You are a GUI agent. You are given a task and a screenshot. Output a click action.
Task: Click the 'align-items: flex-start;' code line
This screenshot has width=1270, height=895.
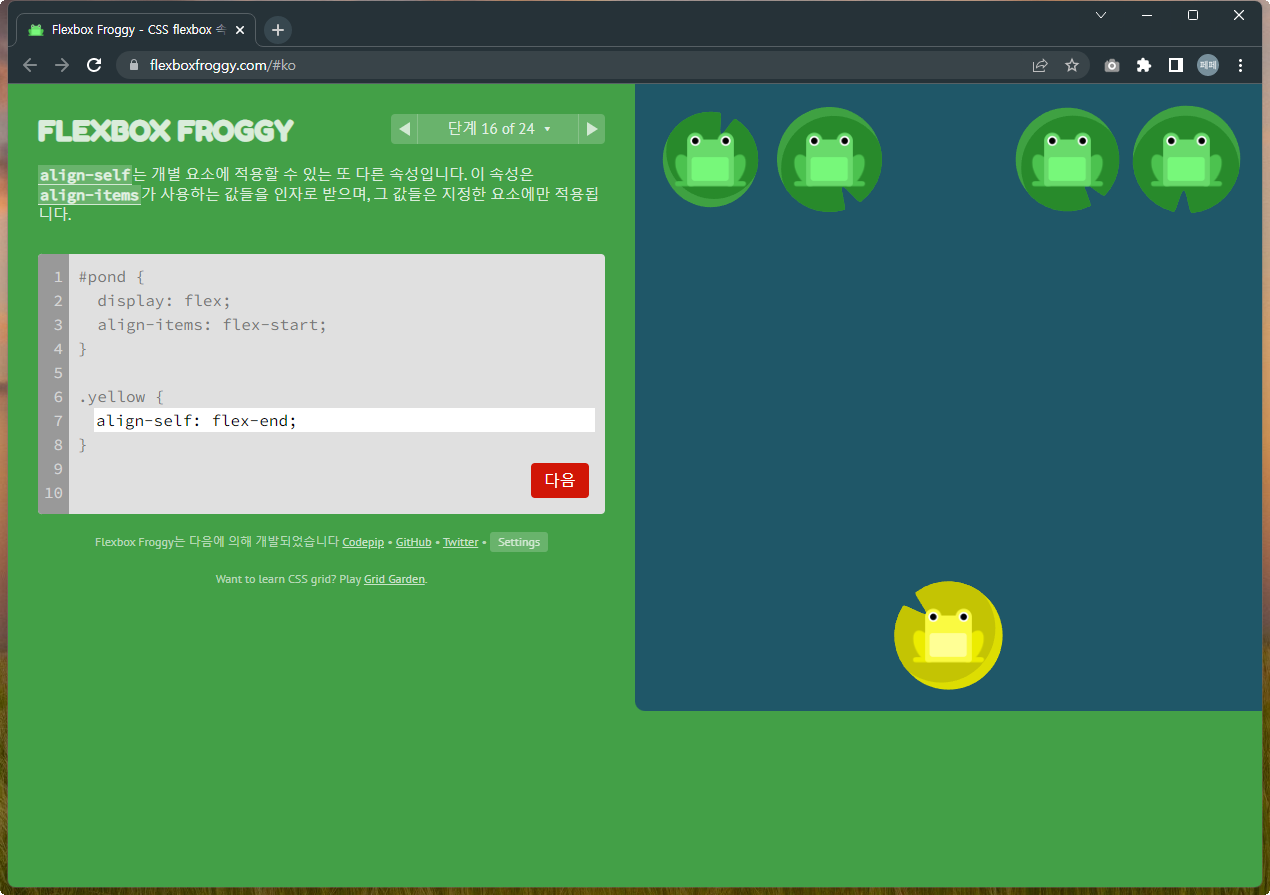[212, 325]
